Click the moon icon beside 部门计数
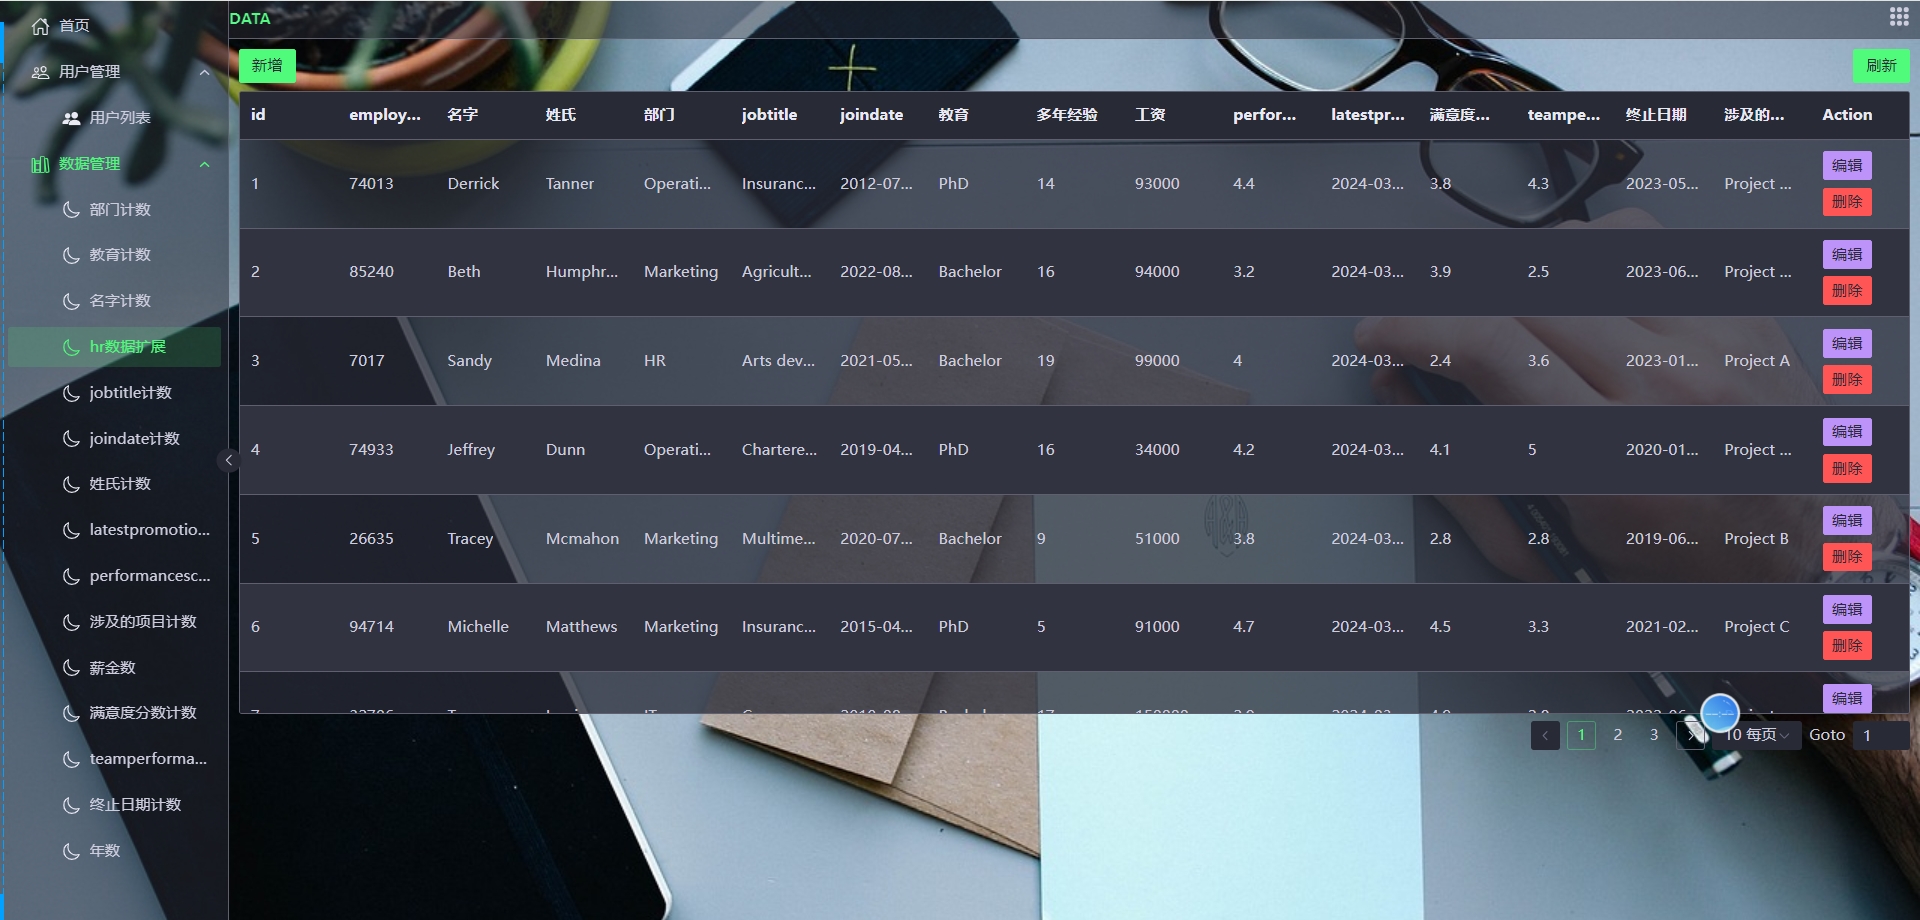This screenshot has width=1920, height=920. tap(71, 210)
